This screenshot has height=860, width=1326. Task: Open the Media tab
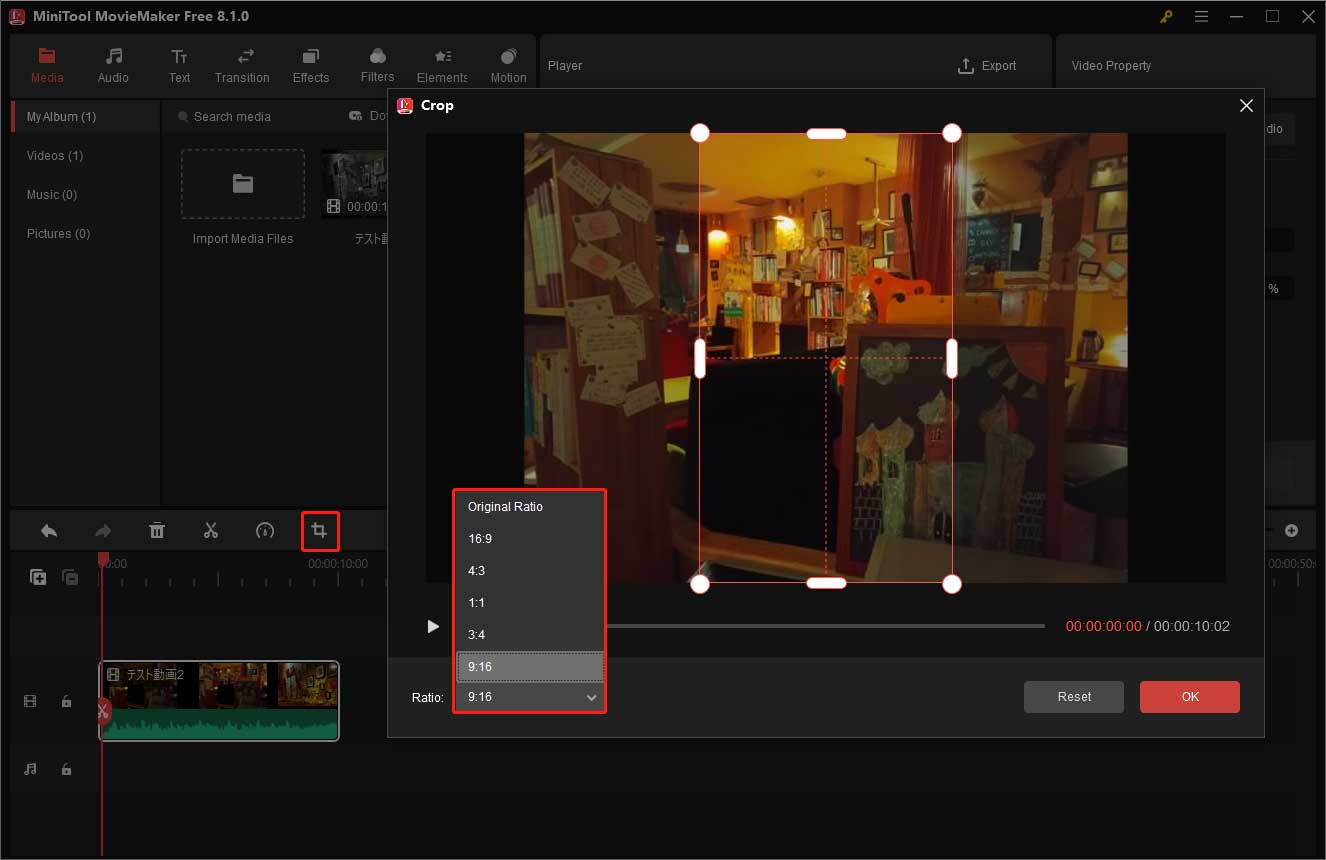coord(47,66)
